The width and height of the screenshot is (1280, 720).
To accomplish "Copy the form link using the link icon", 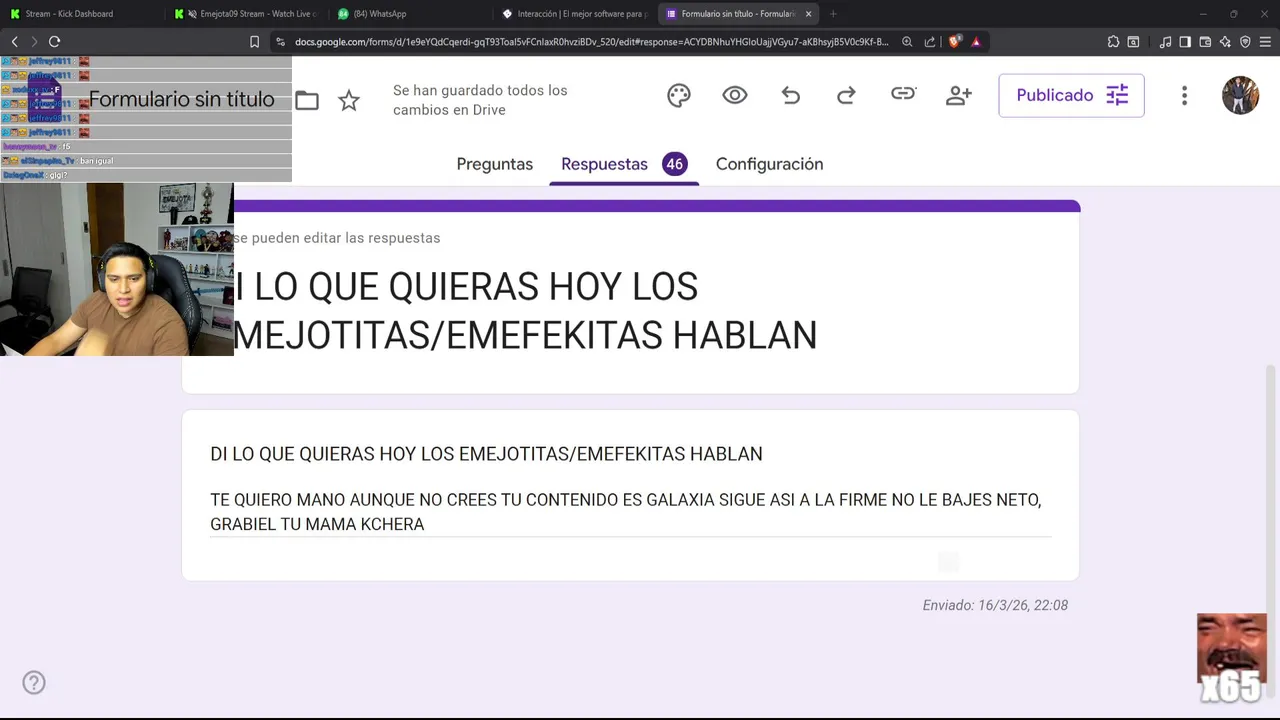I will 903,94.
